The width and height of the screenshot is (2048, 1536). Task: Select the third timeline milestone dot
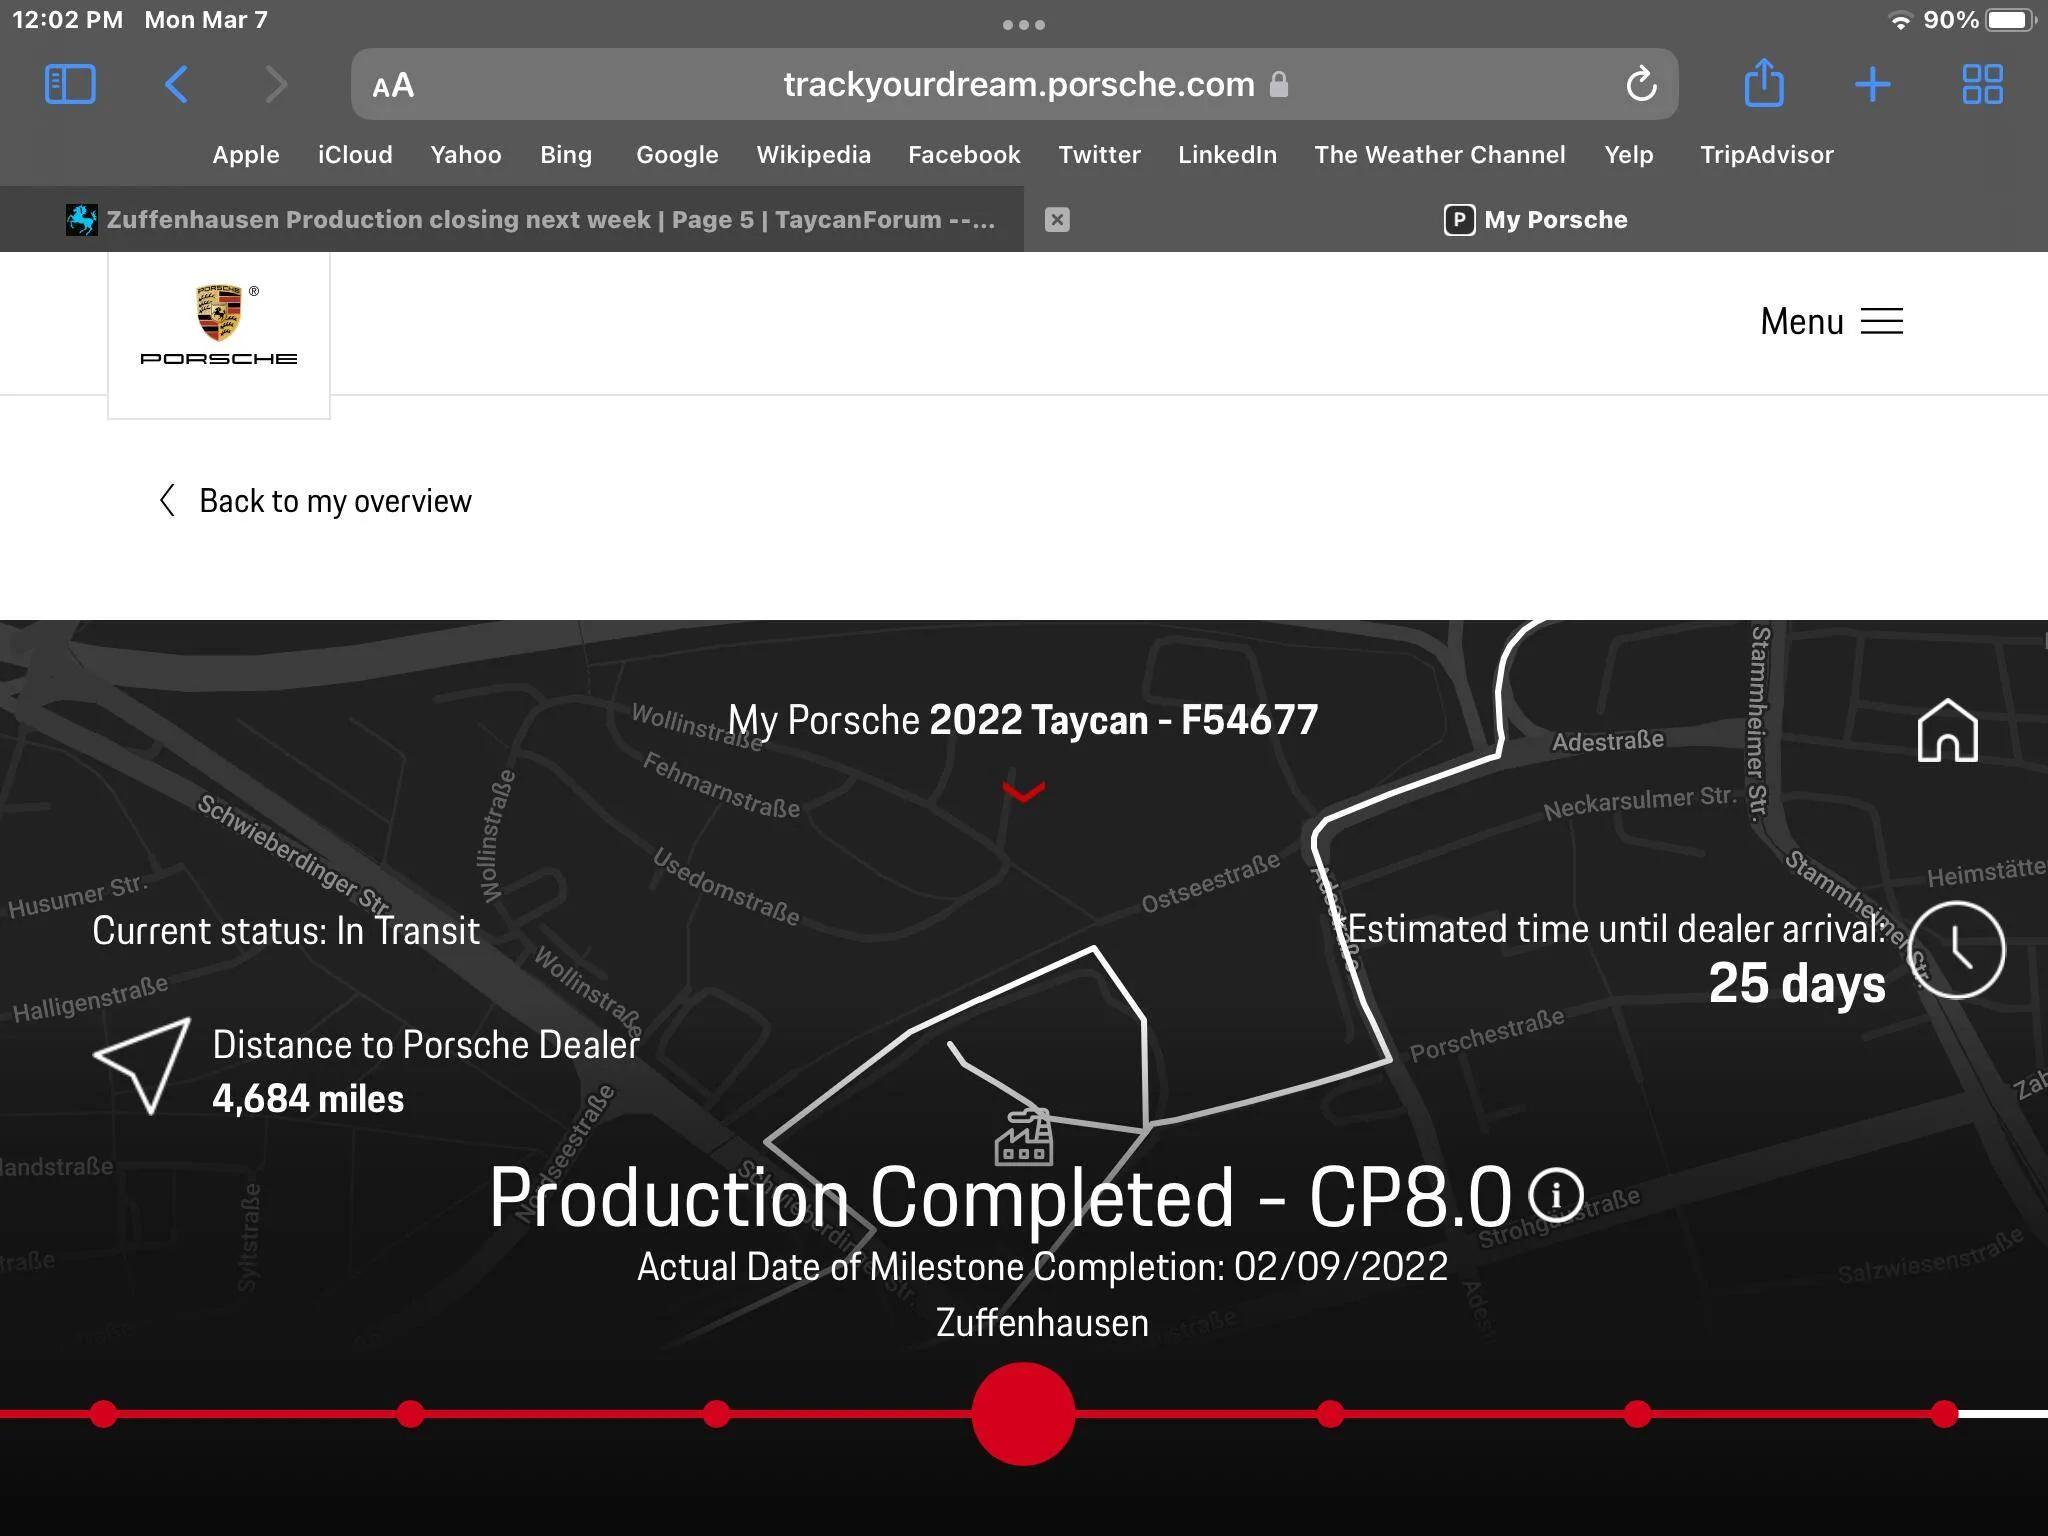716,1414
